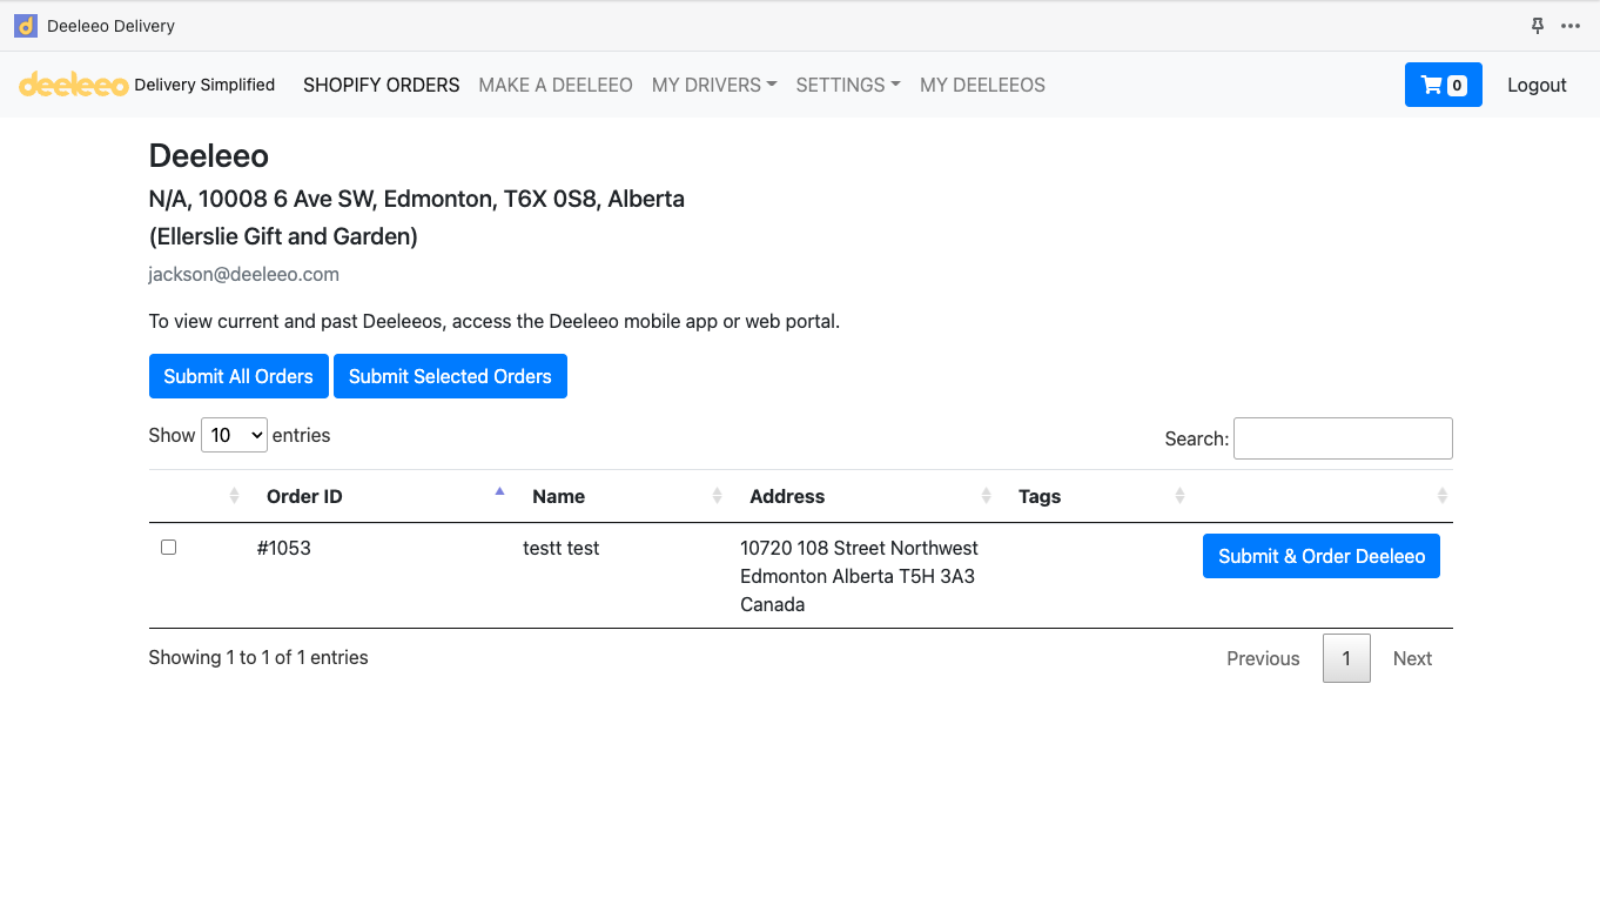
Task: Sort by the Order ID column arrow
Action: tap(499, 492)
